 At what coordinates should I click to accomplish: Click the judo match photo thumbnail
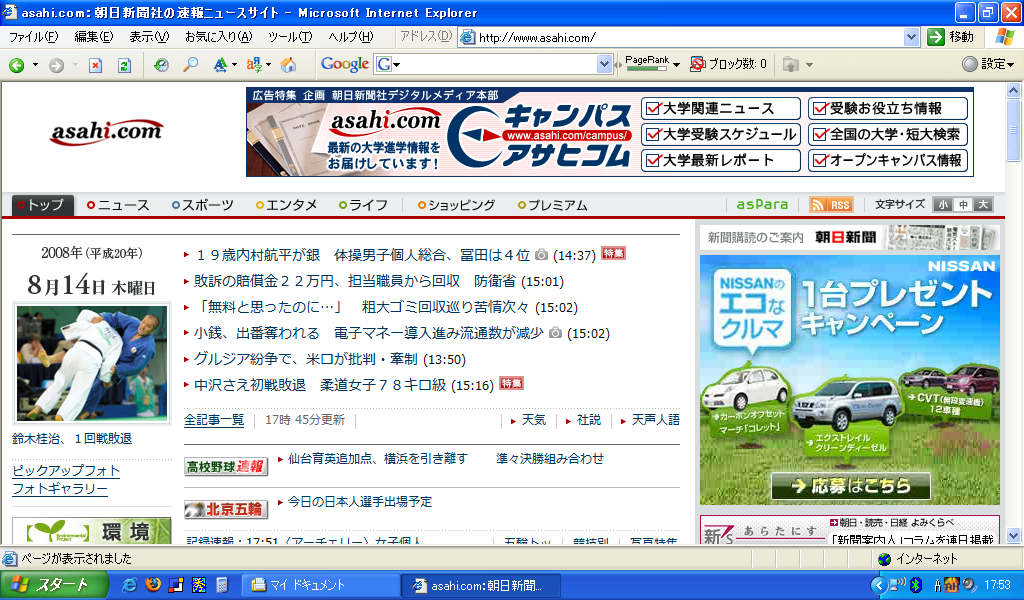tap(91, 363)
